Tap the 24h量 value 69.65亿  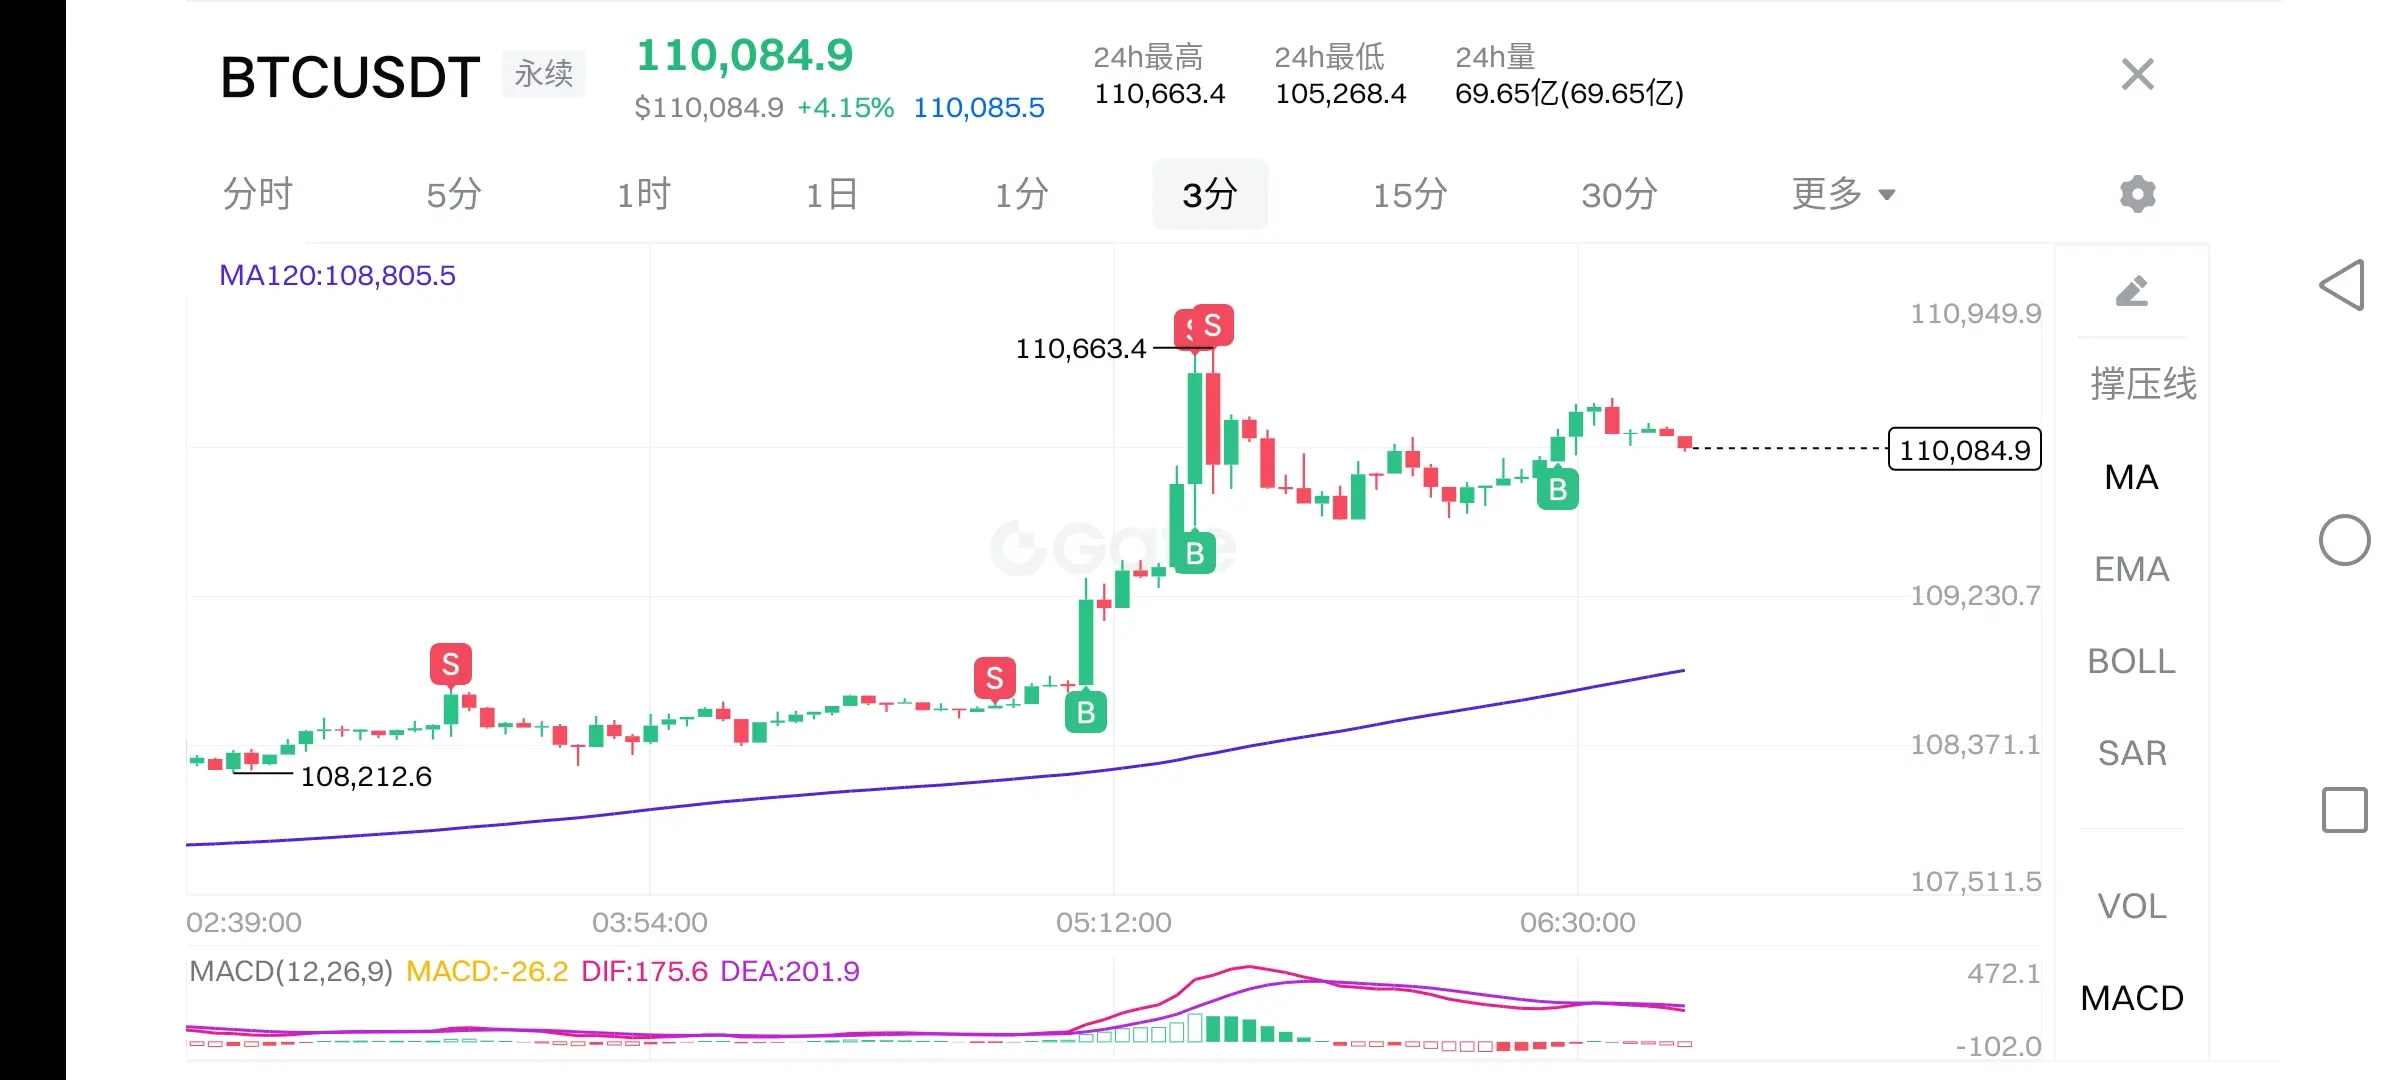pyautogui.click(x=1570, y=93)
